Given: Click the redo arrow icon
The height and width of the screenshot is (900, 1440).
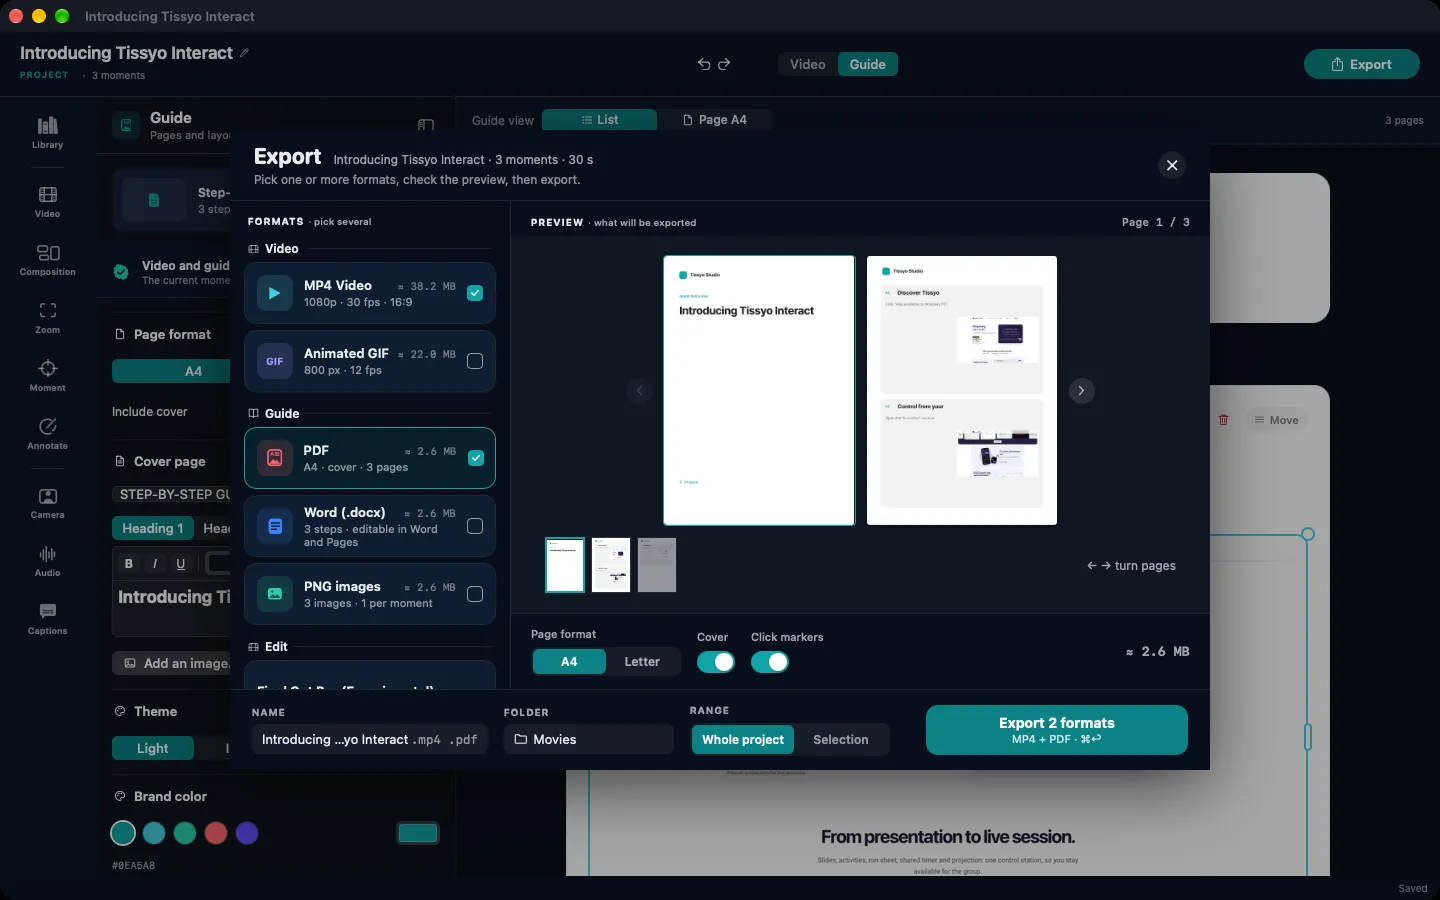Looking at the screenshot, I should click(724, 64).
